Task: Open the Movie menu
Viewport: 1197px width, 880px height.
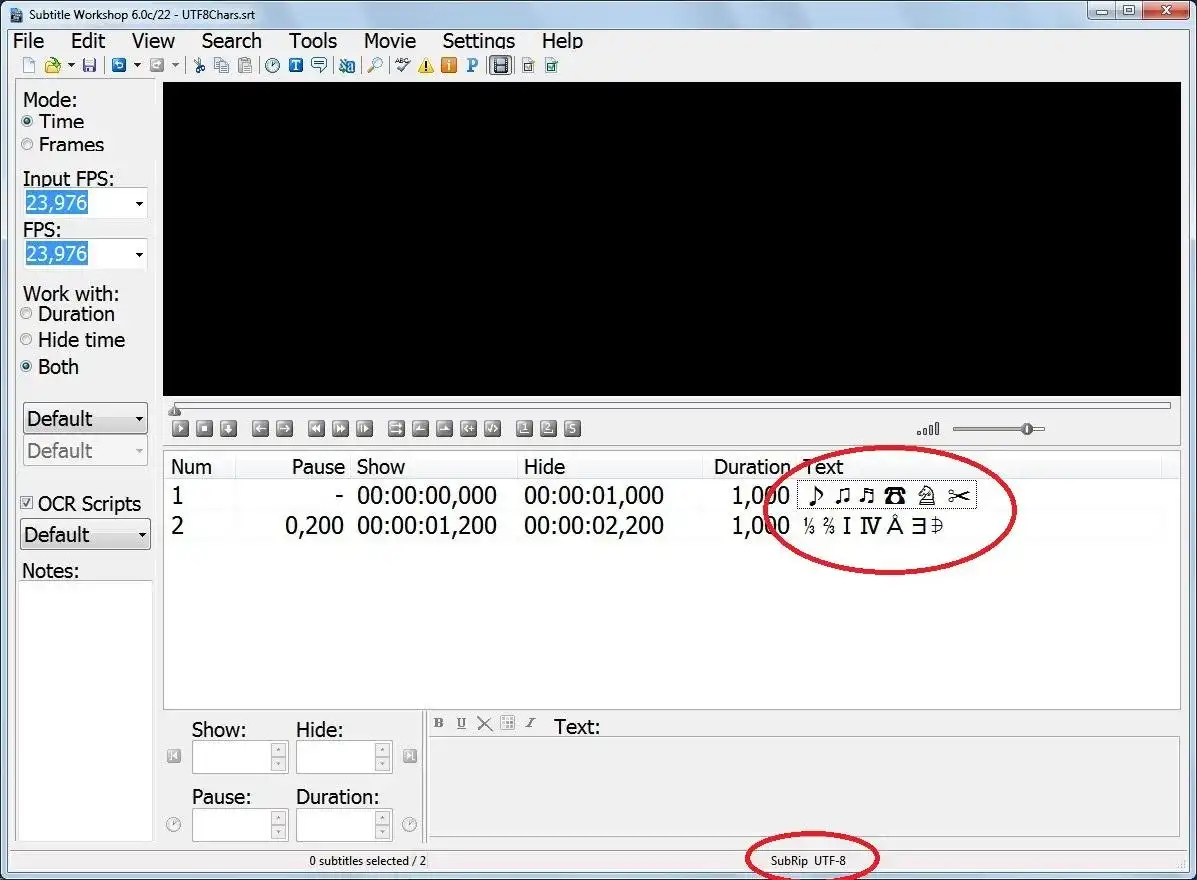Action: [x=389, y=41]
